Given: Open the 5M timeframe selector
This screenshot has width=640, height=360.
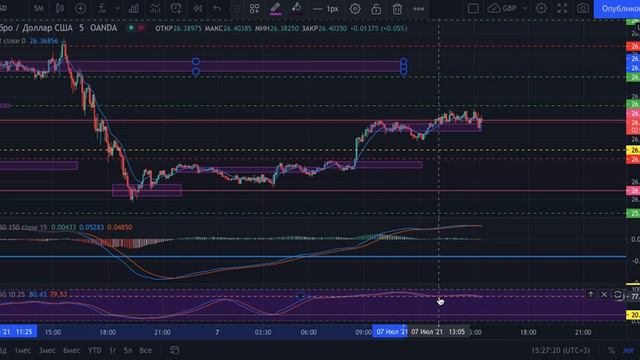Looking at the screenshot, I should (38, 8).
